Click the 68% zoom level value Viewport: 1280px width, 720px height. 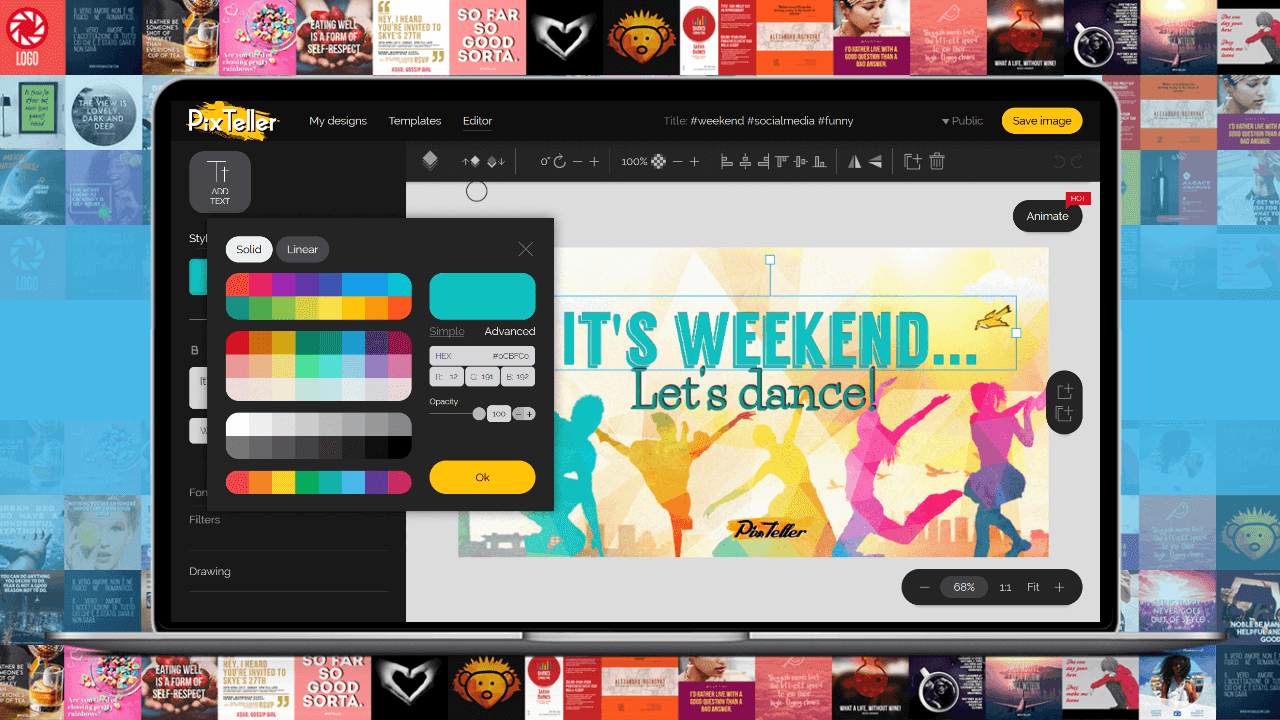pyautogui.click(x=964, y=587)
